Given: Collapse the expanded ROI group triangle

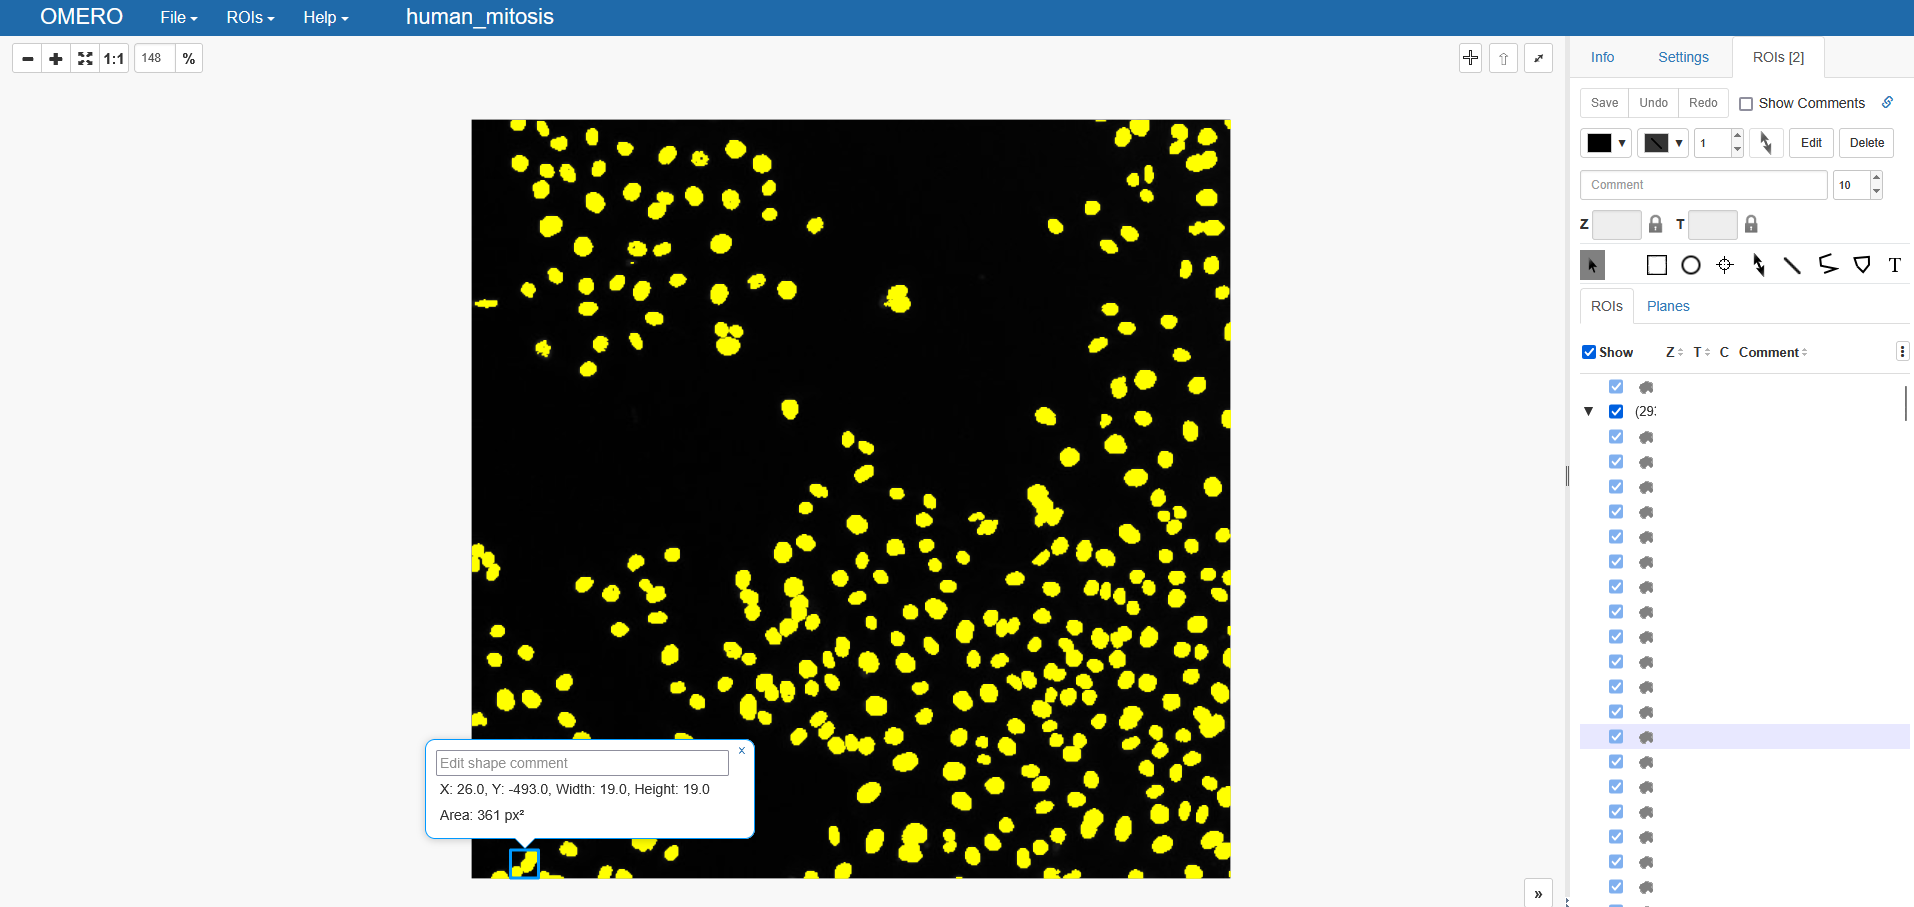Looking at the screenshot, I should coord(1588,411).
